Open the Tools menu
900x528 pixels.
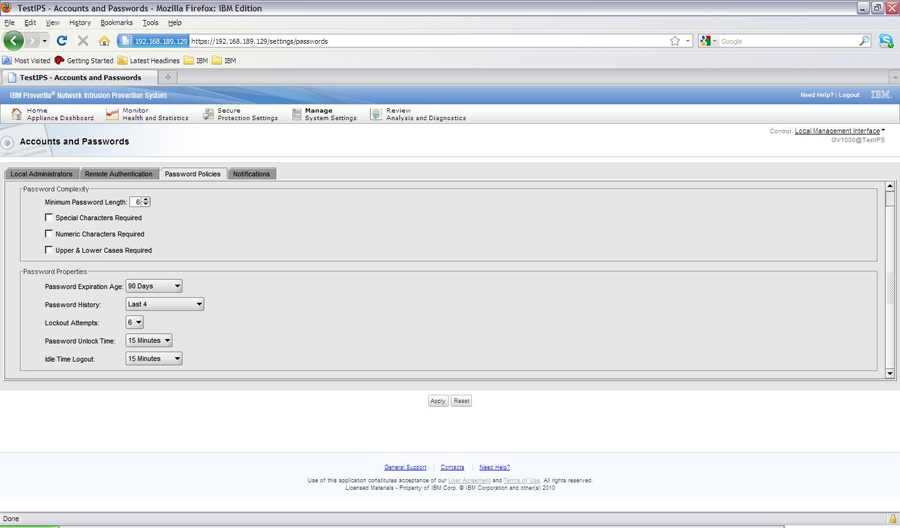pyautogui.click(x=150, y=22)
